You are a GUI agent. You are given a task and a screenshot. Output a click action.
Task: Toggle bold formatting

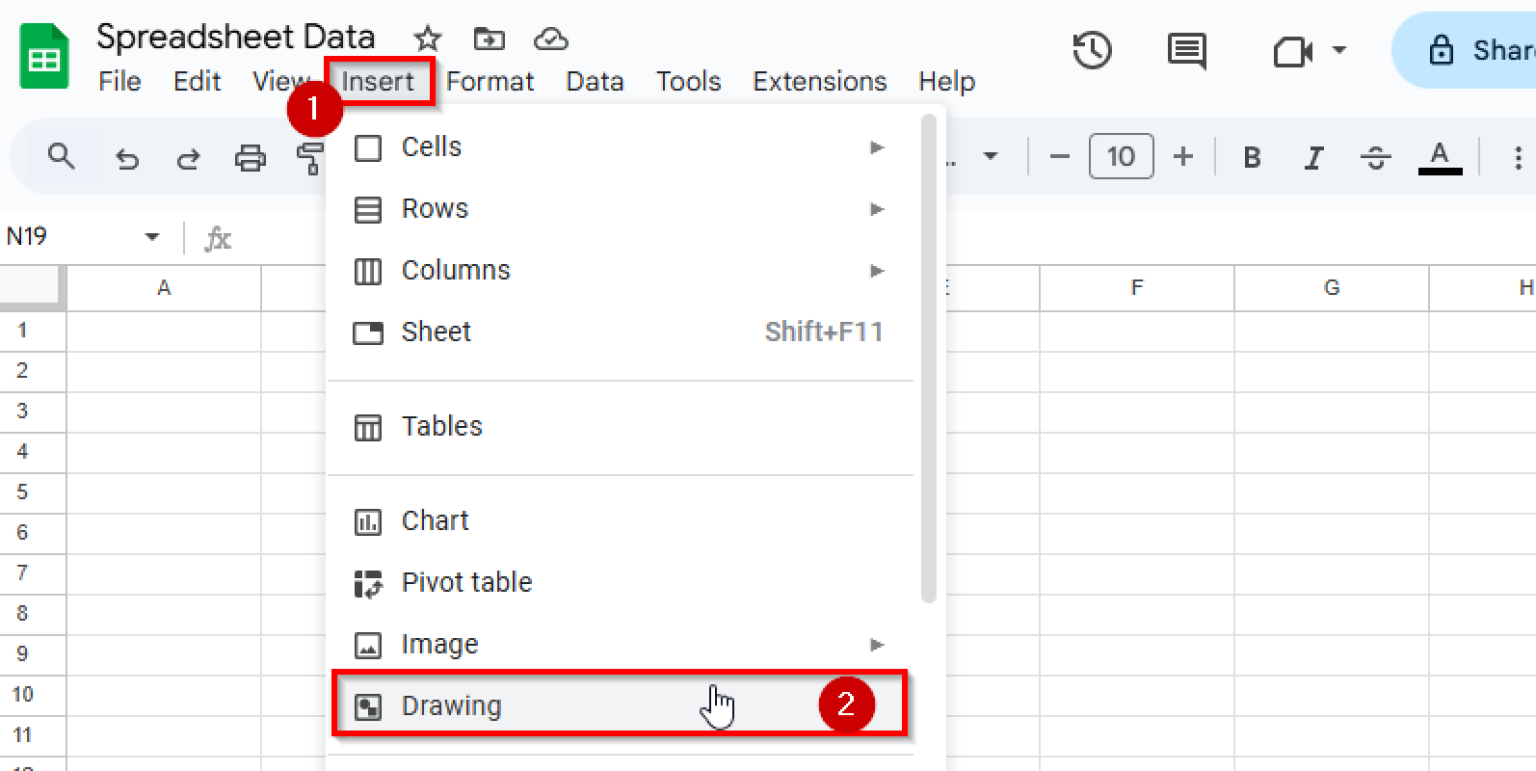coord(1252,156)
